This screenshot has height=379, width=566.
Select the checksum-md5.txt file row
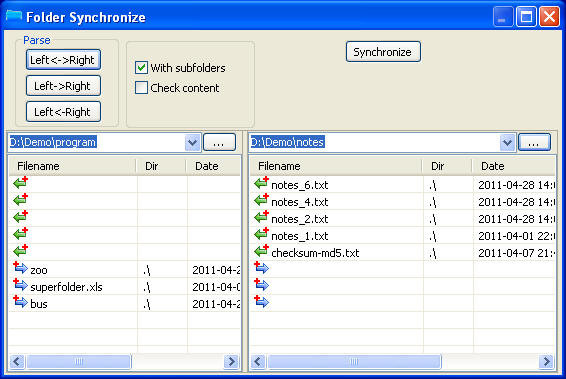click(402, 253)
